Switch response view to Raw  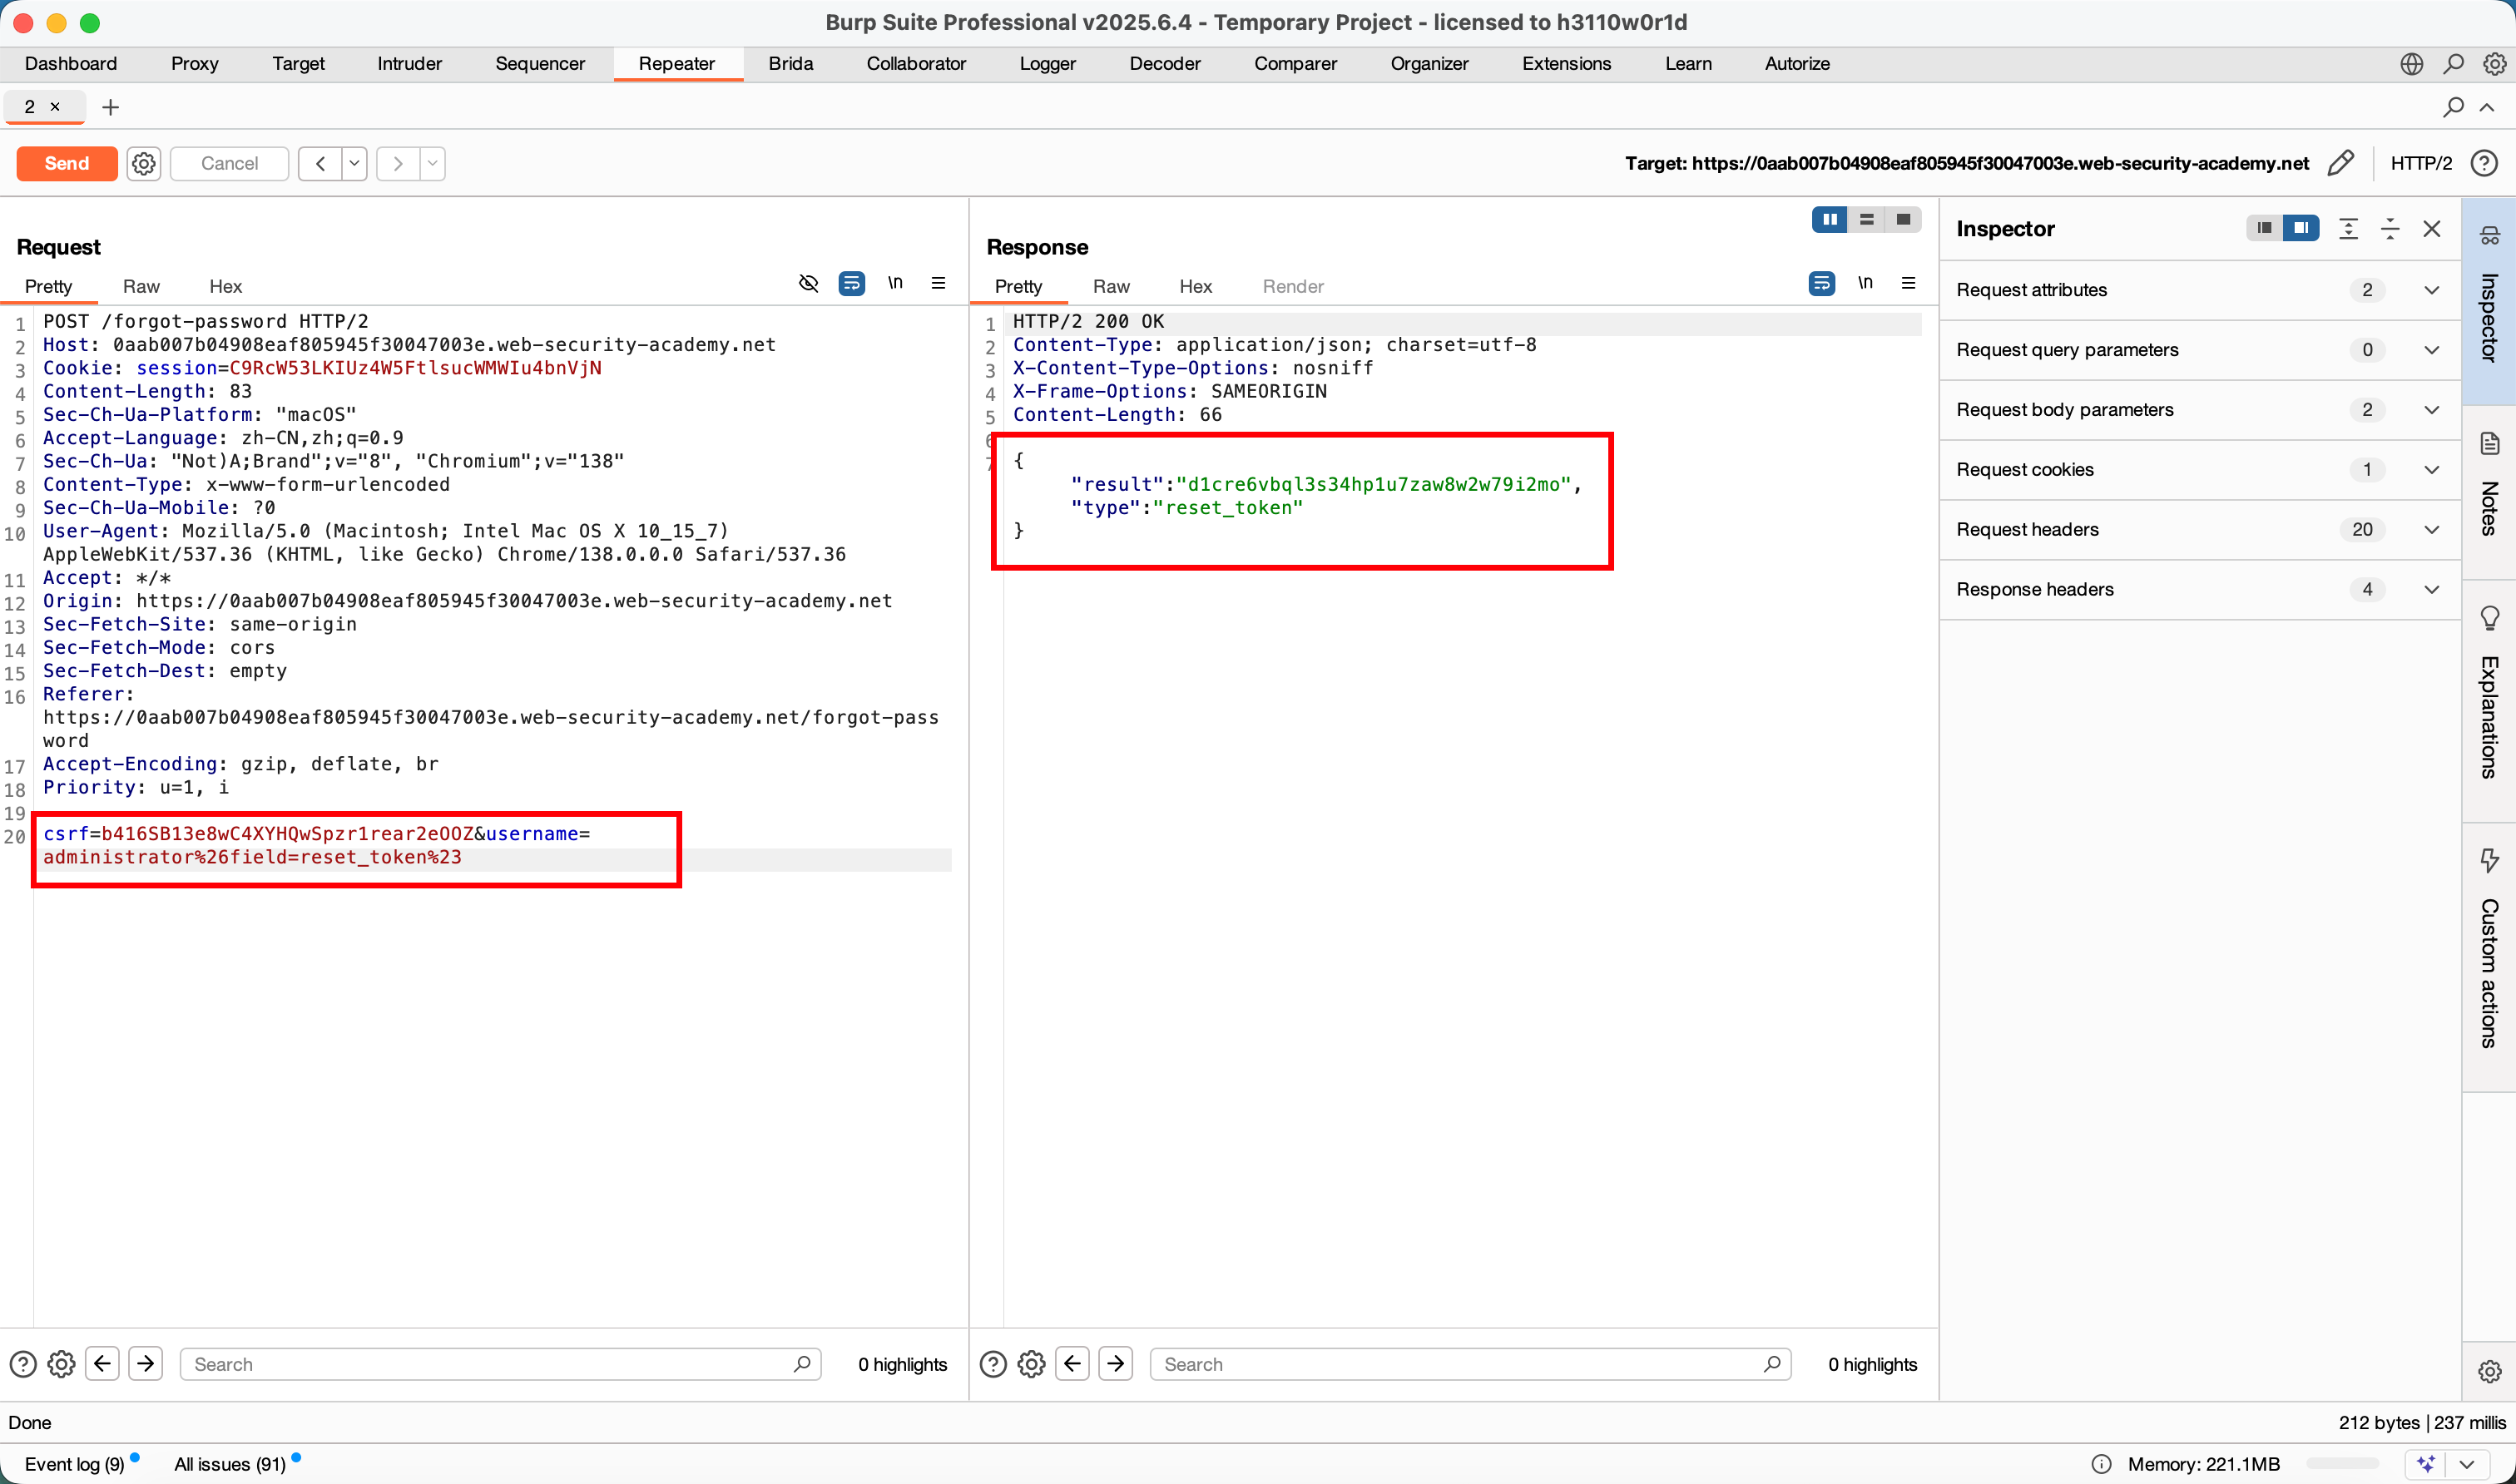pos(1111,286)
